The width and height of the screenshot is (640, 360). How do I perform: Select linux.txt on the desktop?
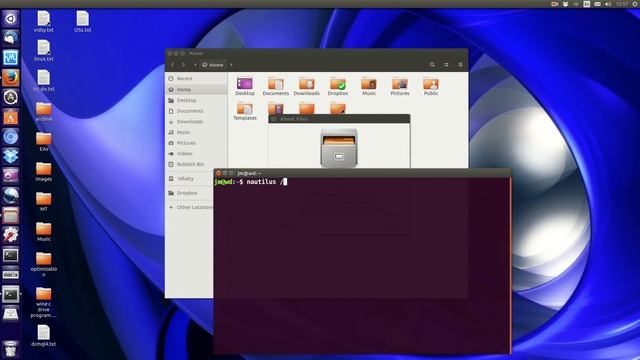click(44, 51)
